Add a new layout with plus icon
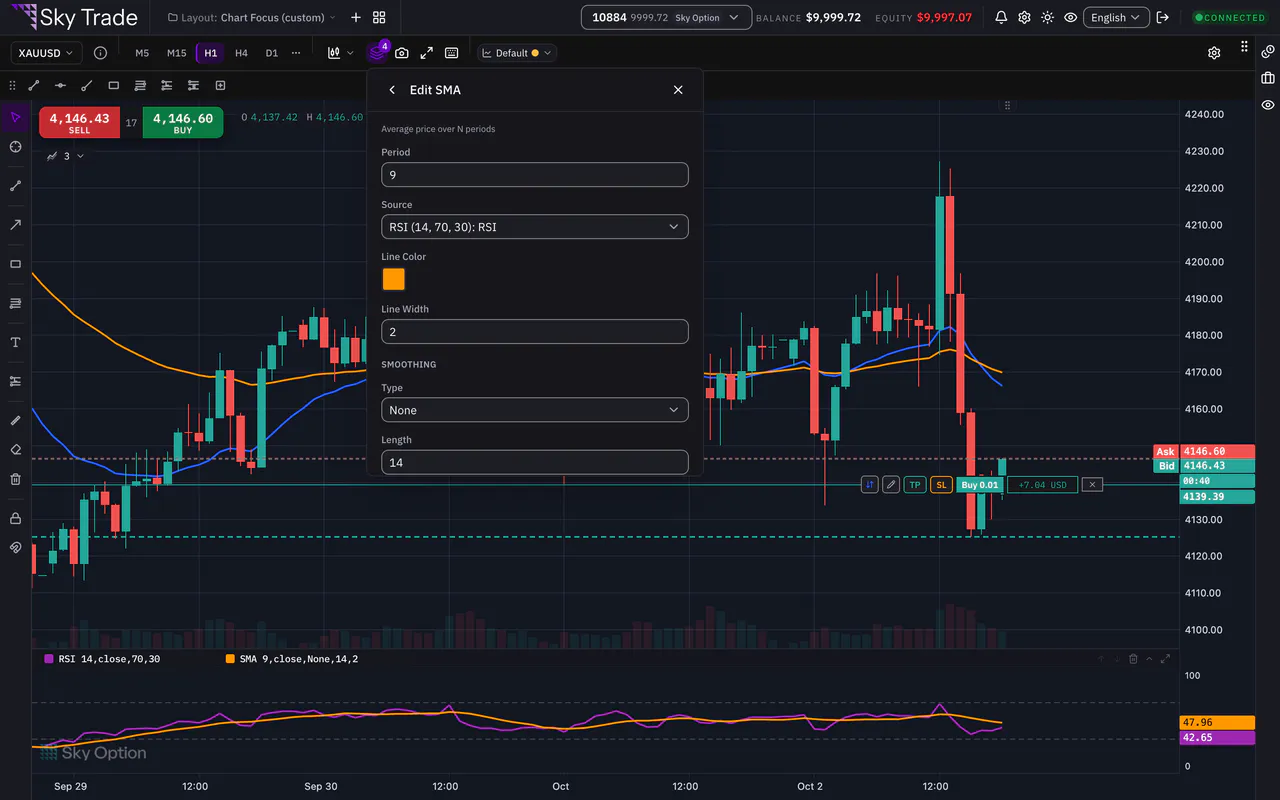This screenshot has width=1280, height=800. 356,17
